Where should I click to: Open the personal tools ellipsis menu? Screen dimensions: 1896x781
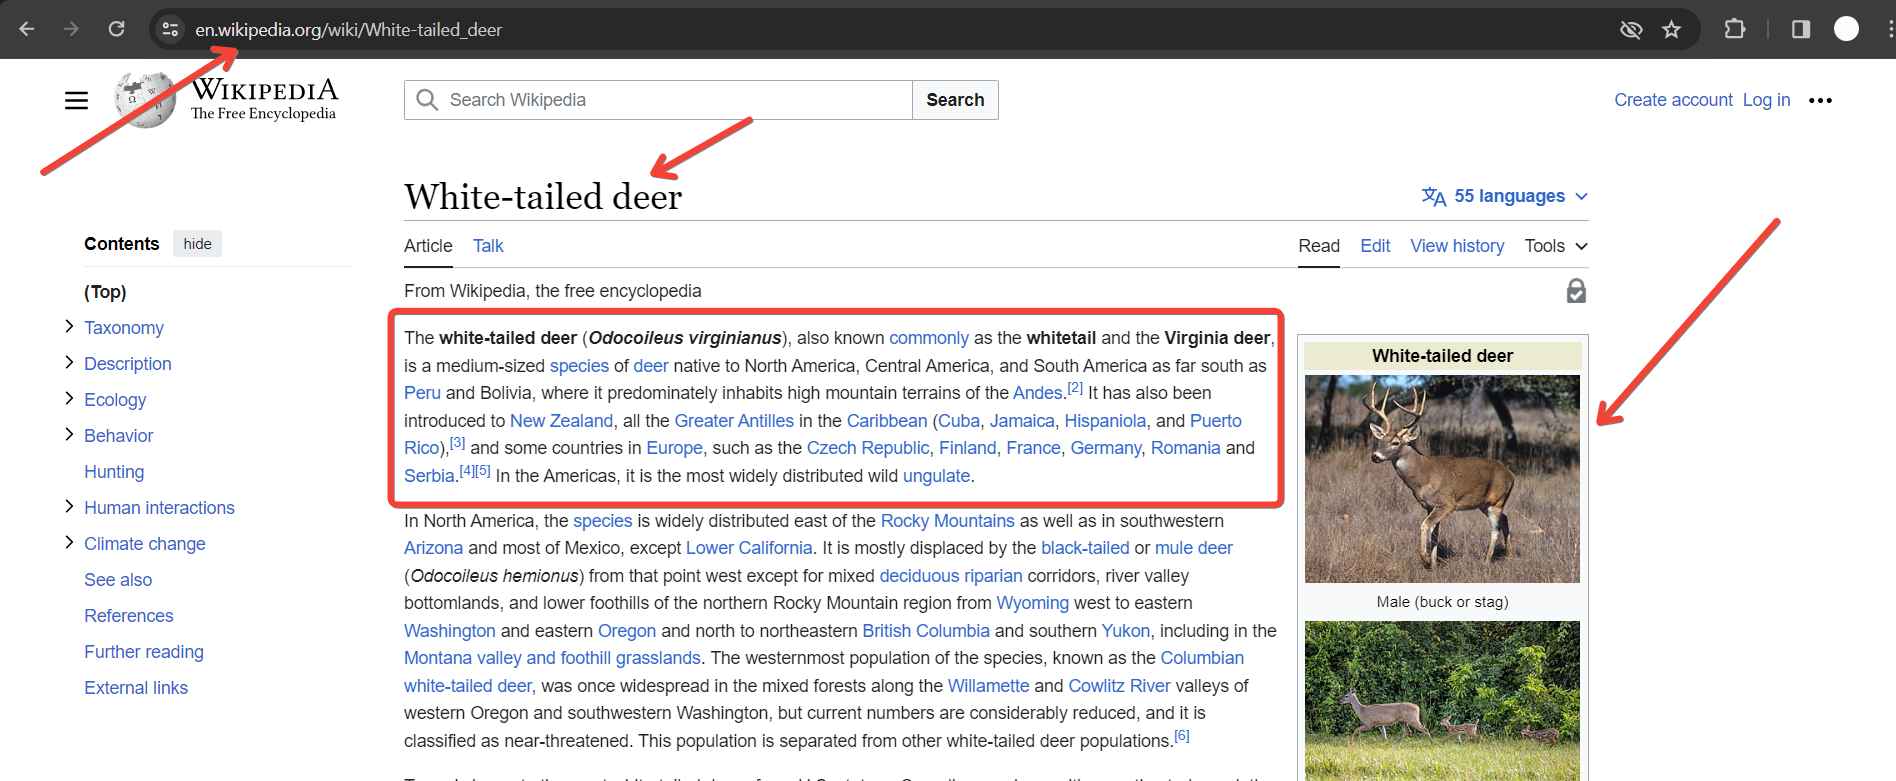pyautogui.click(x=1820, y=100)
